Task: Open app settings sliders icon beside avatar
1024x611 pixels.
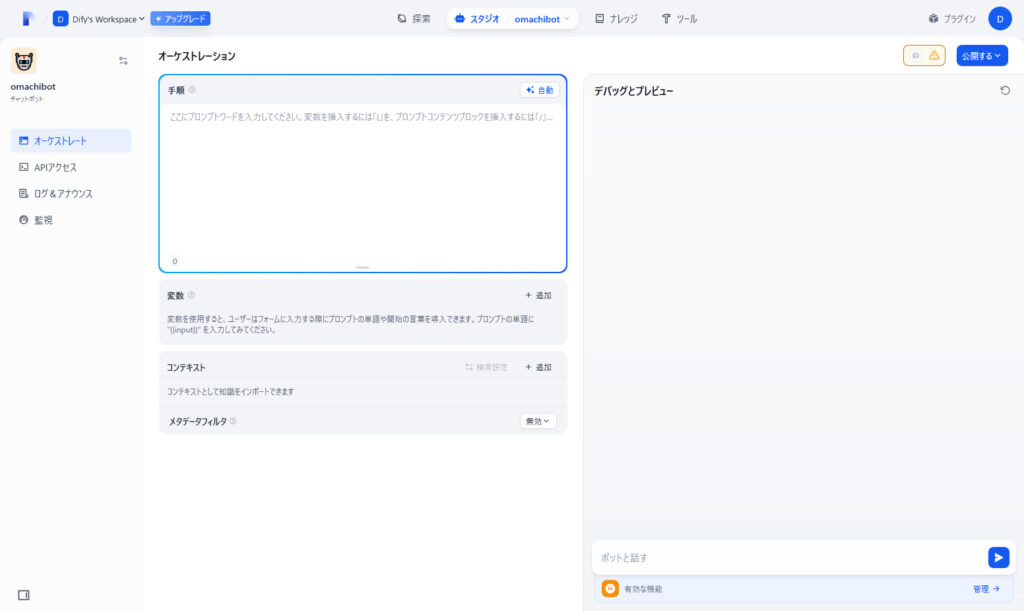Action: pos(123,61)
